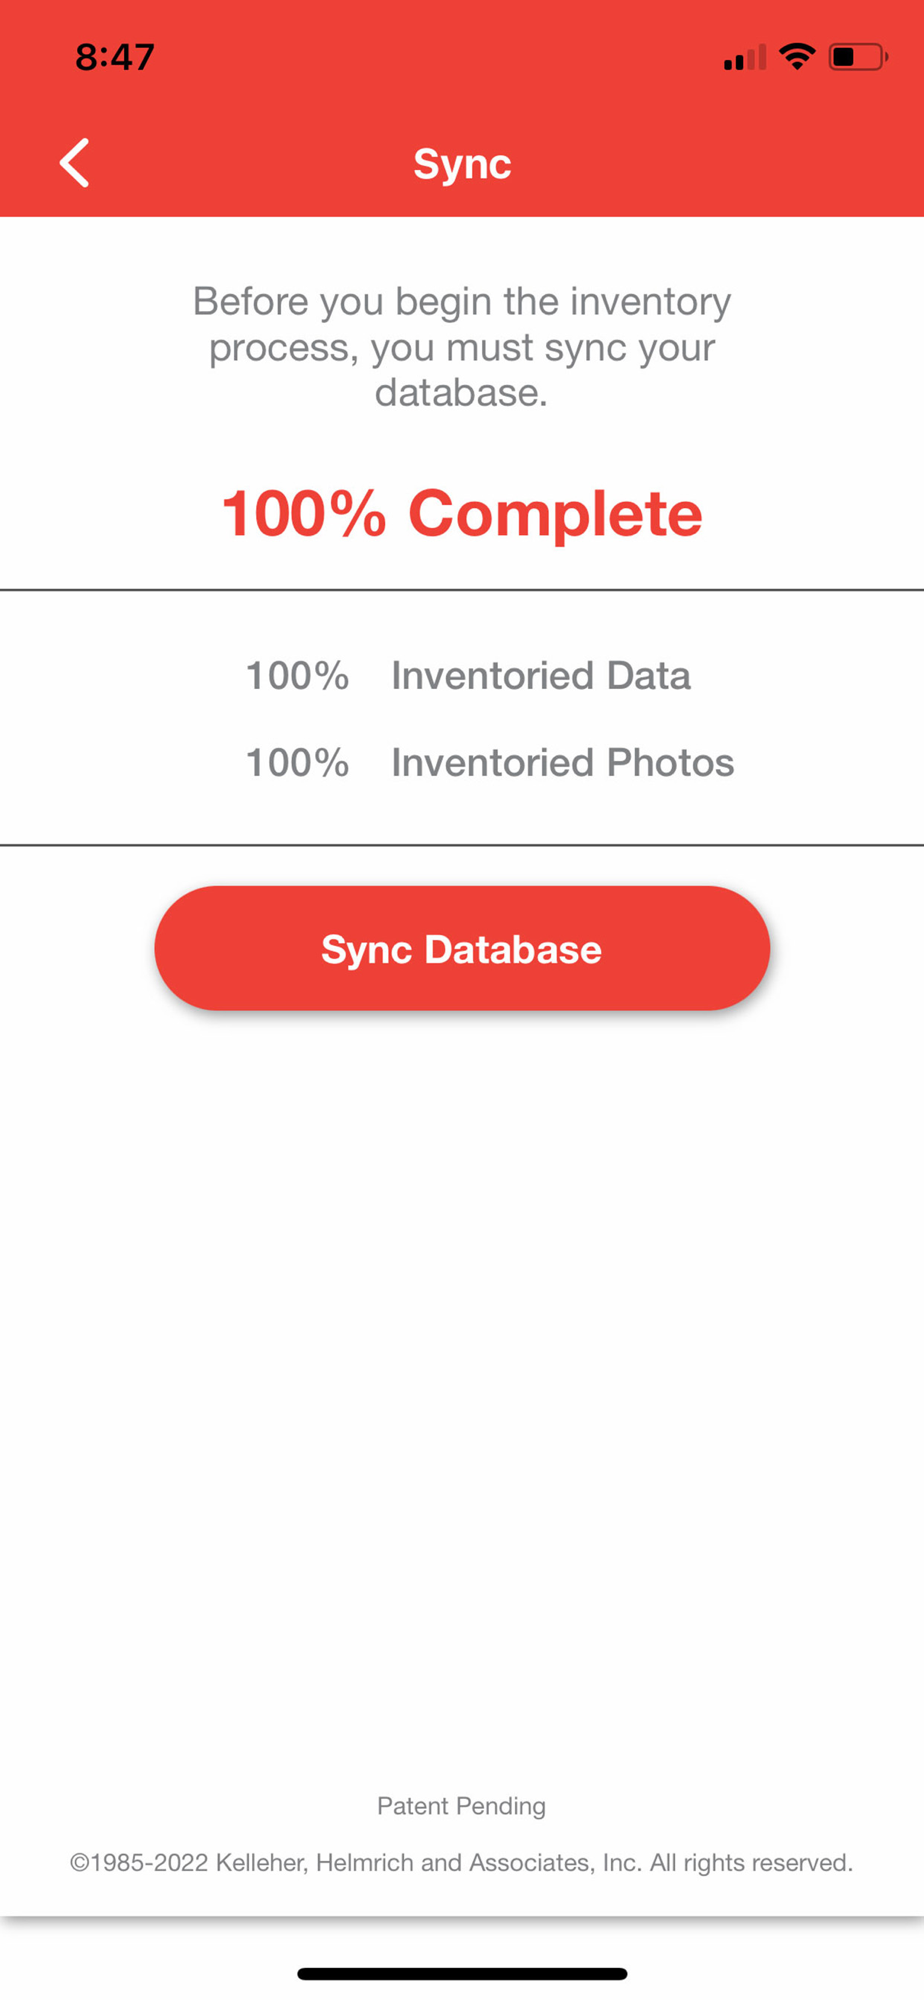This screenshot has width=924, height=2000.
Task: Tap the home indicator bar
Action: pyautogui.click(x=462, y=1973)
